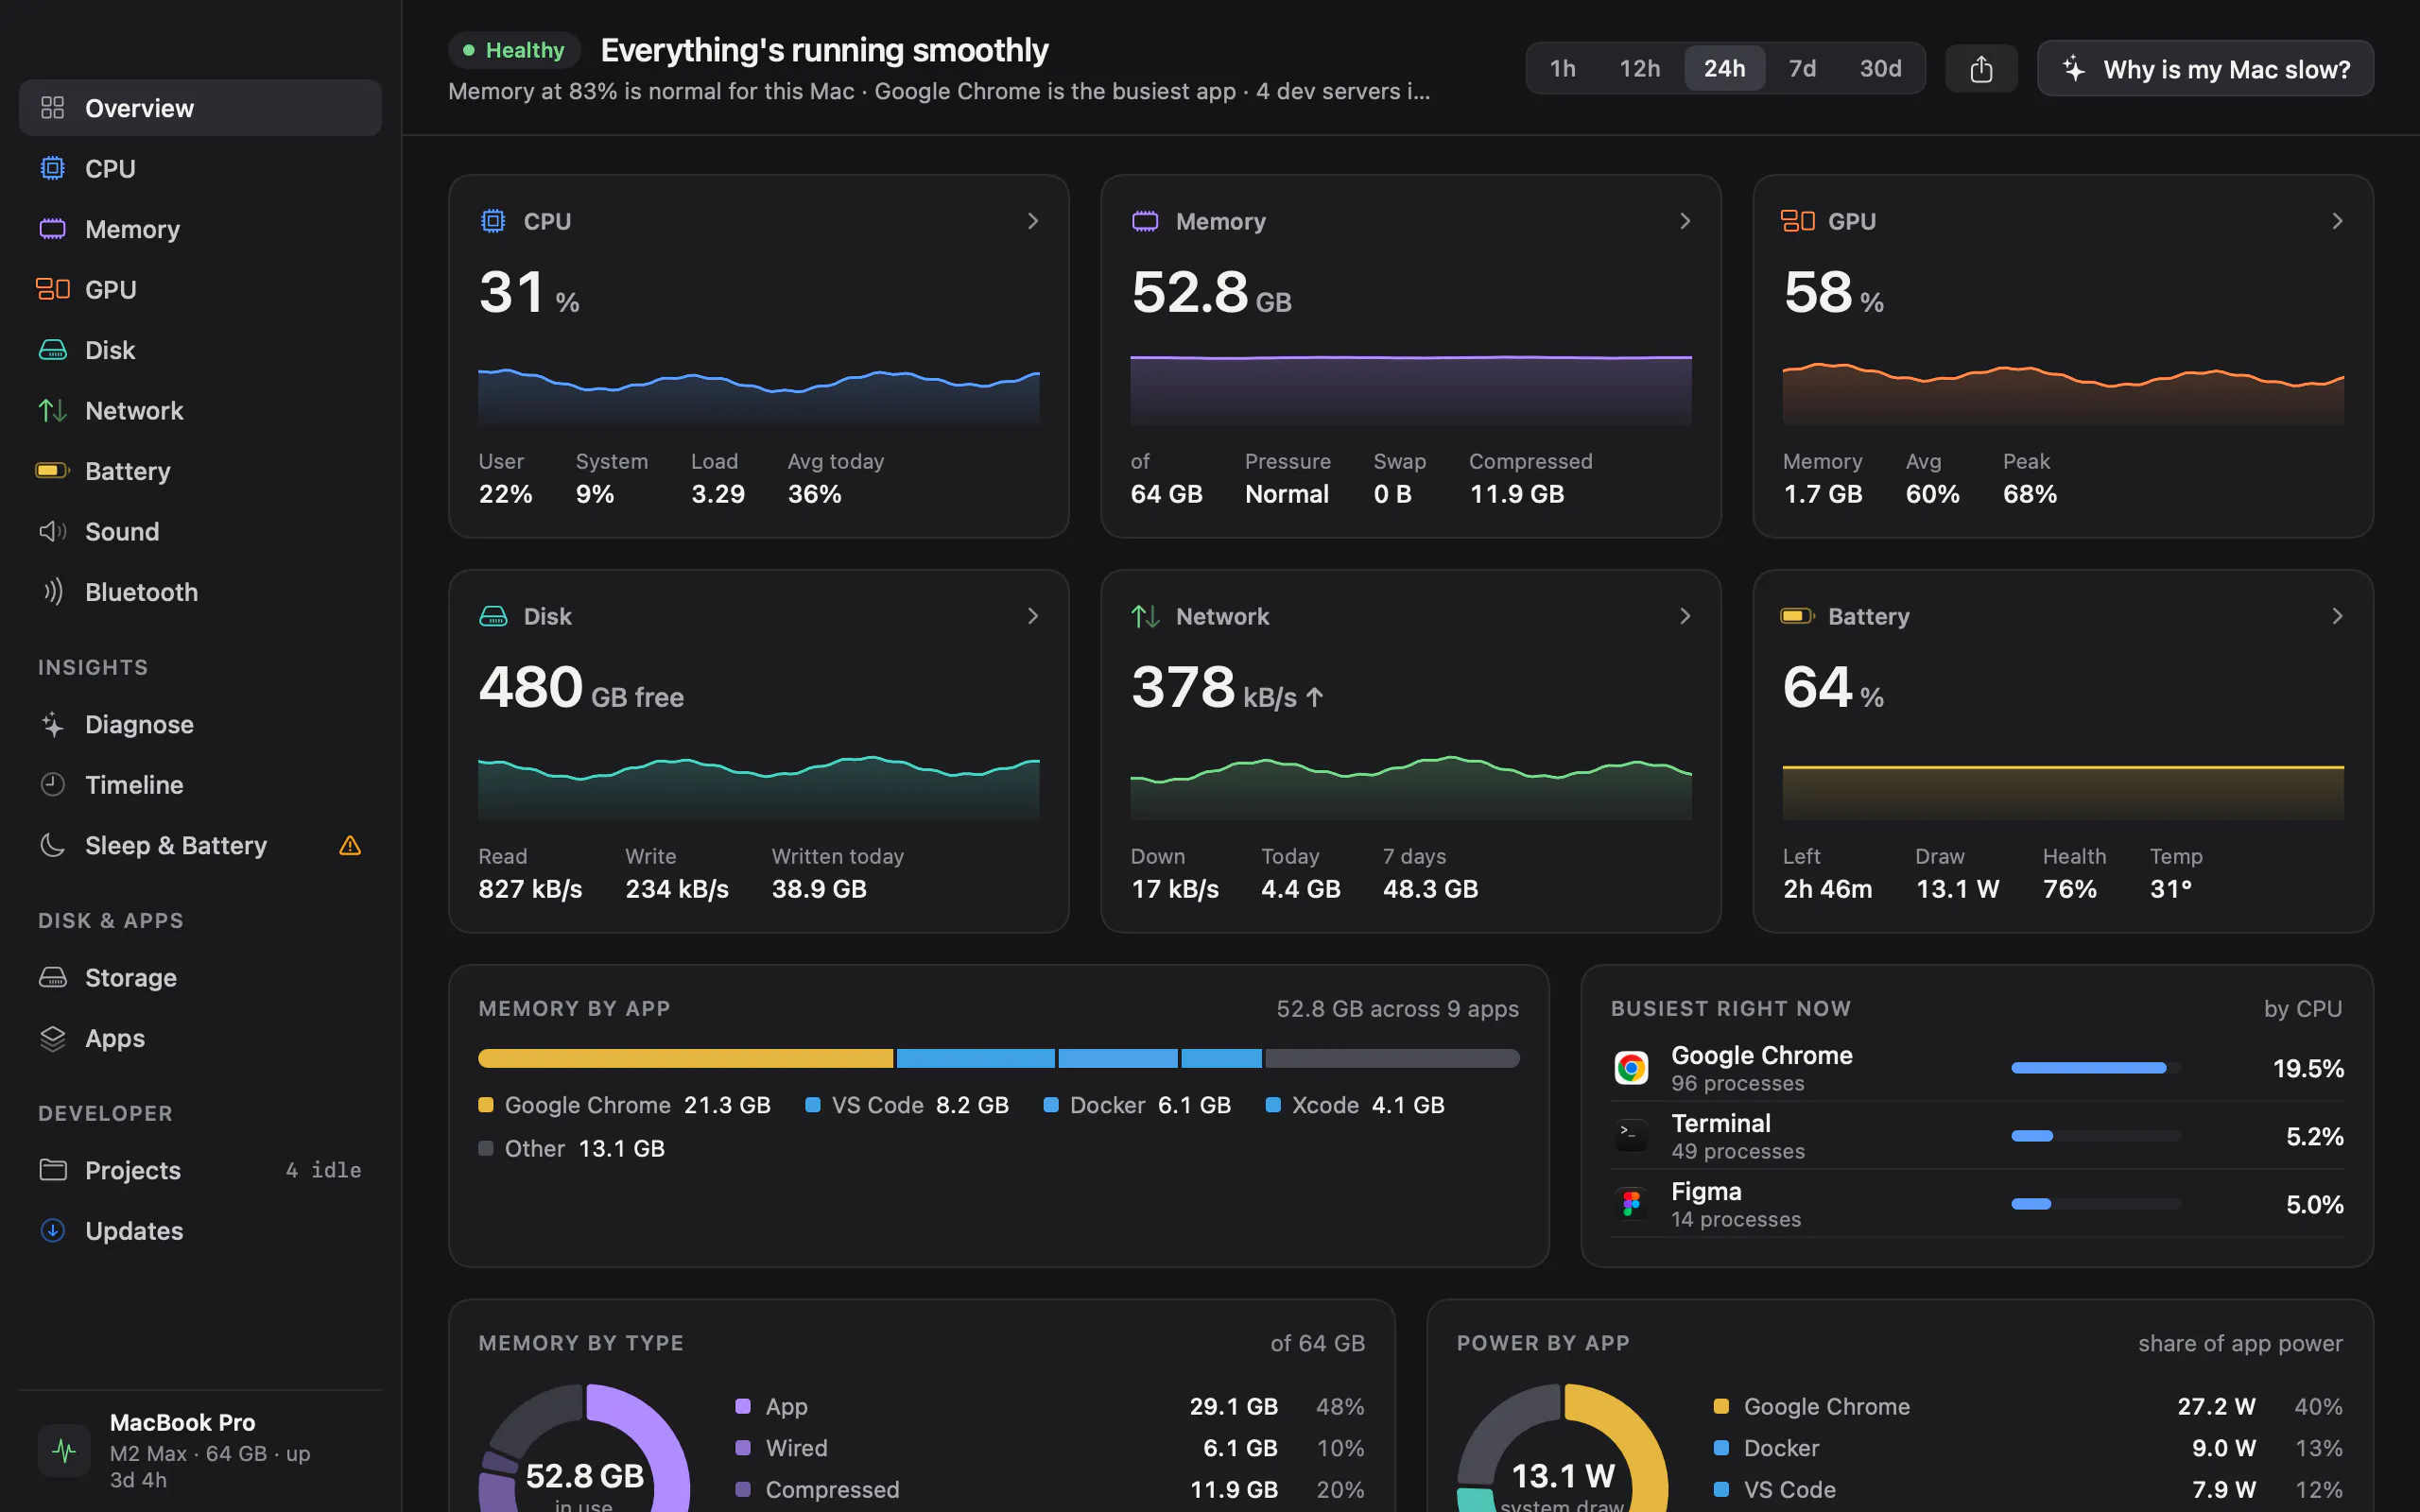The height and width of the screenshot is (1512, 2420).
Task: Select the 7d time range
Action: (x=1802, y=68)
